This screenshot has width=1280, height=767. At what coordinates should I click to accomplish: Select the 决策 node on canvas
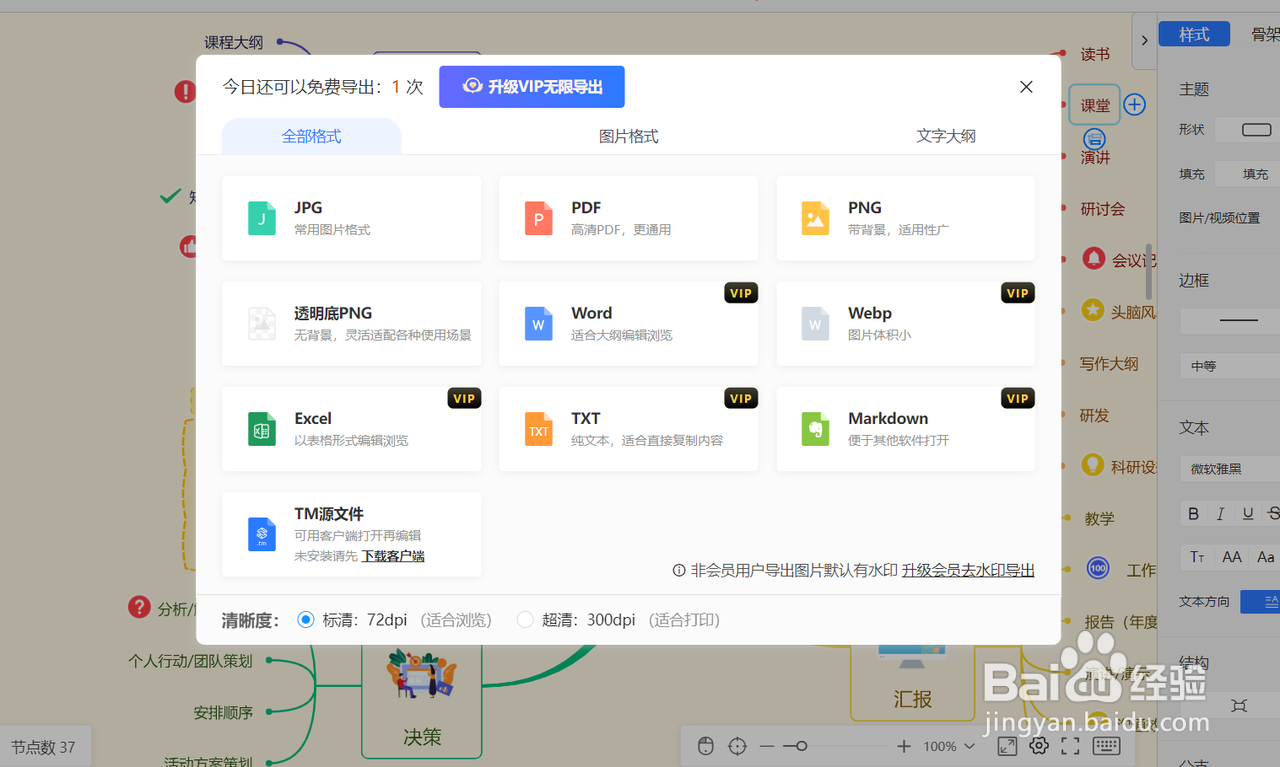click(x=422, y=700)
